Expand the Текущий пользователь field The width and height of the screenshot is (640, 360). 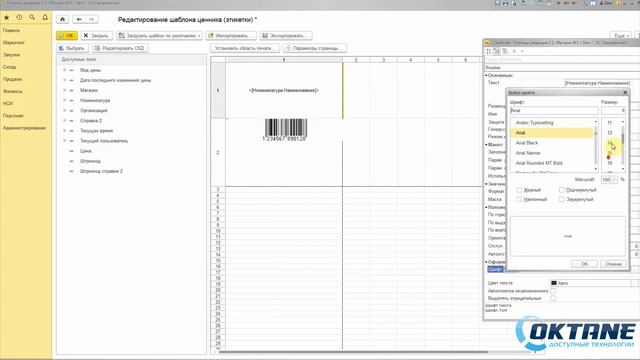point(64,141)
